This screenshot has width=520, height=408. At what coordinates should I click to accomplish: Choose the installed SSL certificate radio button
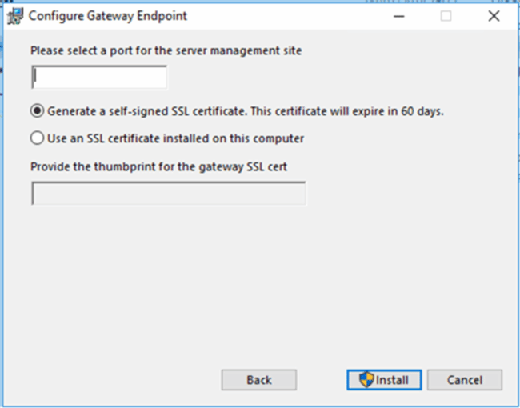tap(37, 138)
